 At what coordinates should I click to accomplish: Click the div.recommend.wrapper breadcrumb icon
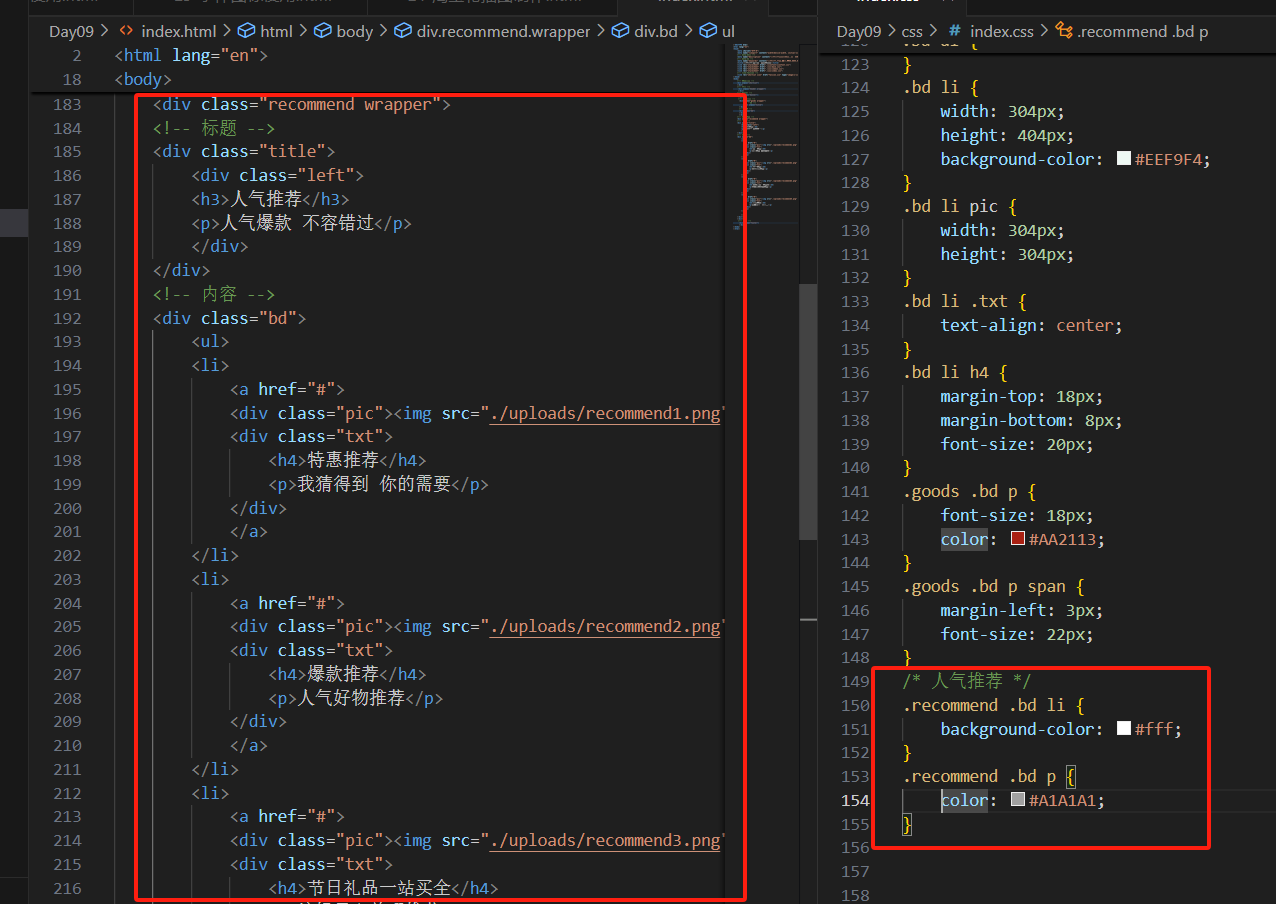403,31
